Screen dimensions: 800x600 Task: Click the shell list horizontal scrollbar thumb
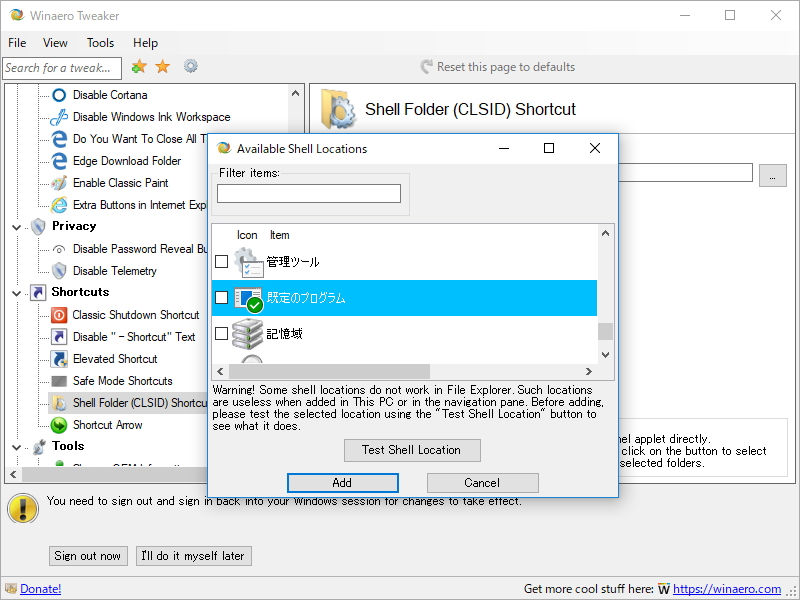pos(330,371)
